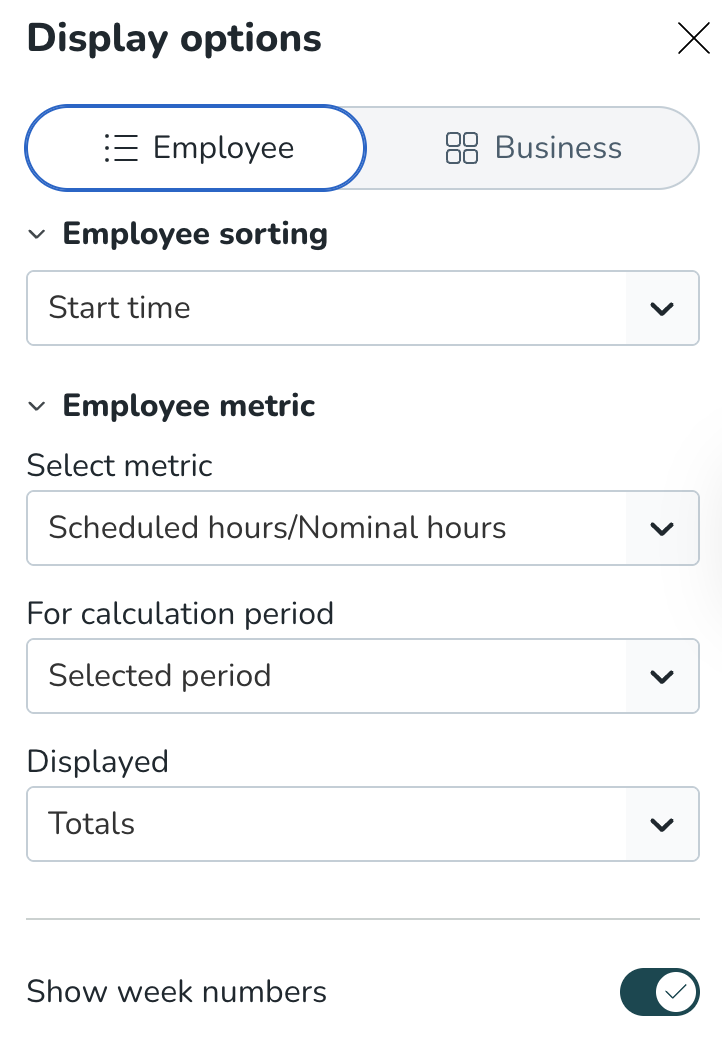Open the Start time sorting combo box

[x=326, y=308]
